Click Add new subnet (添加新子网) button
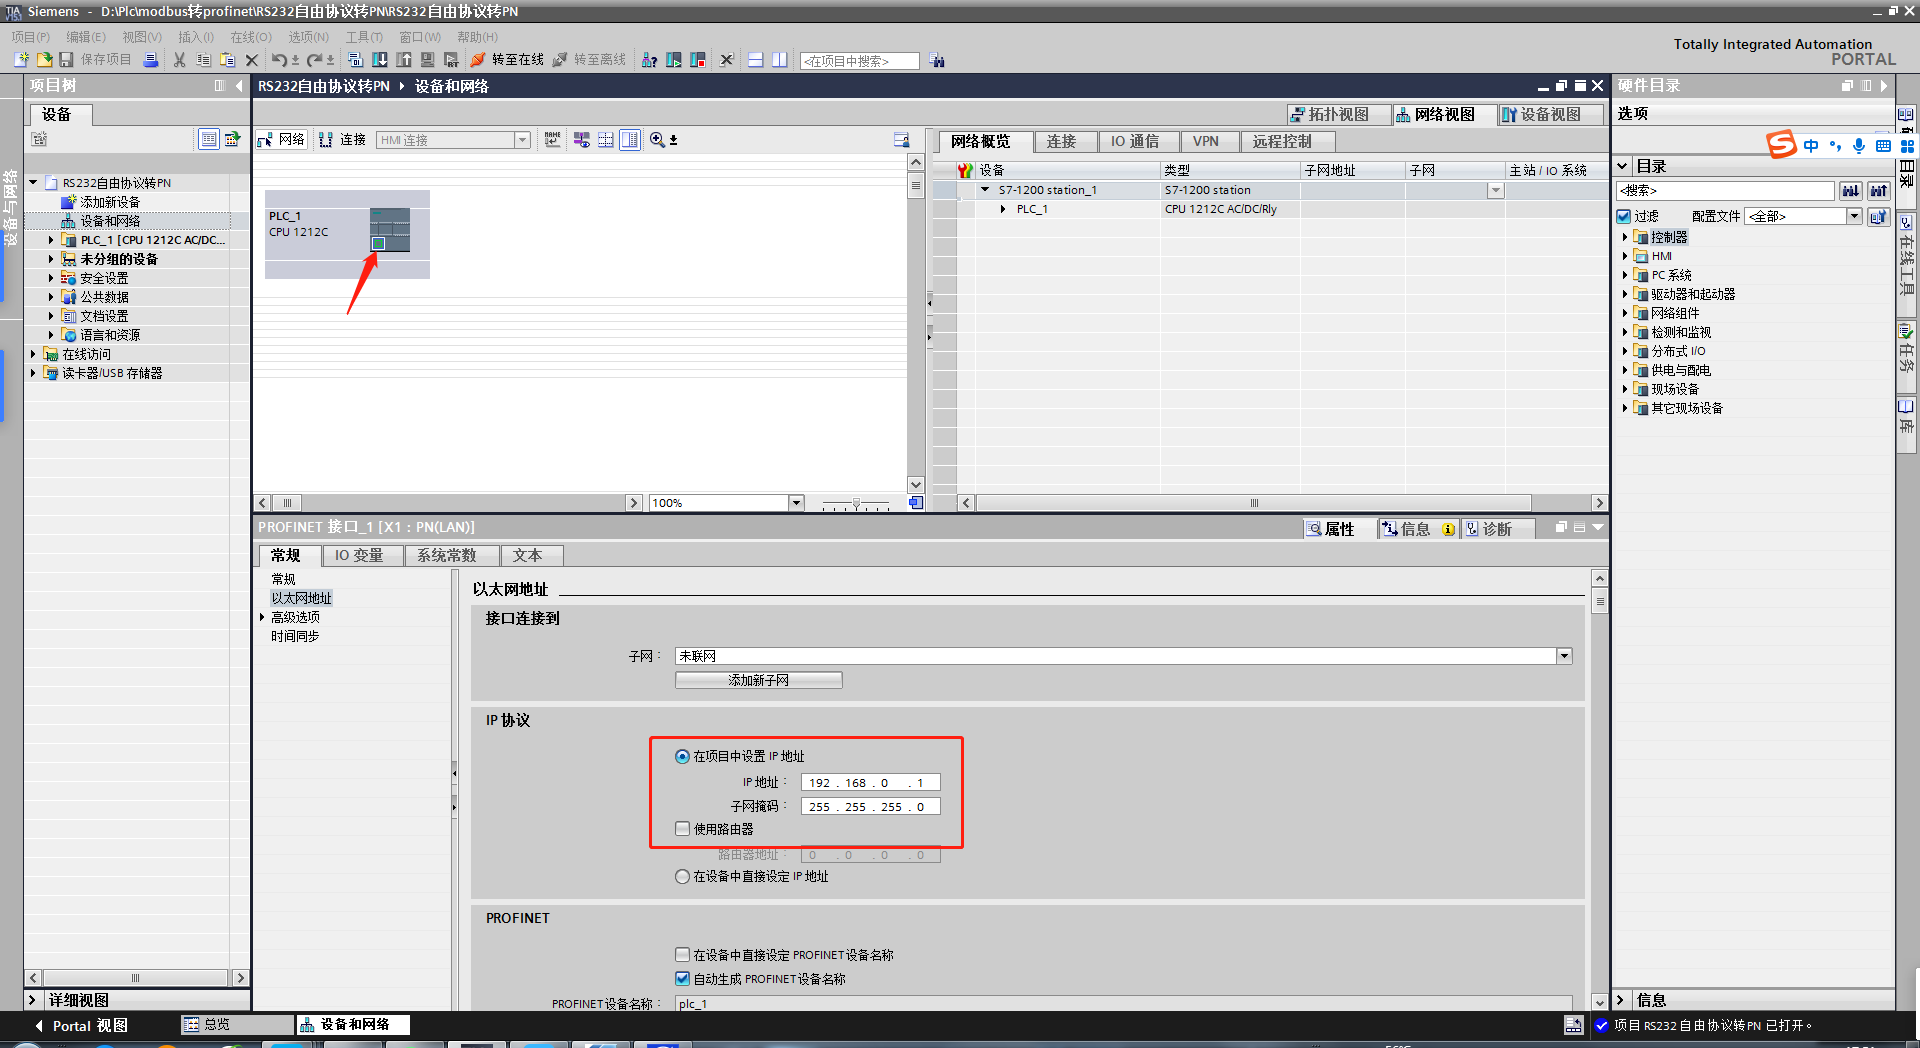The height and width of the screenshot is (1048, 1920). pos(759,680)
